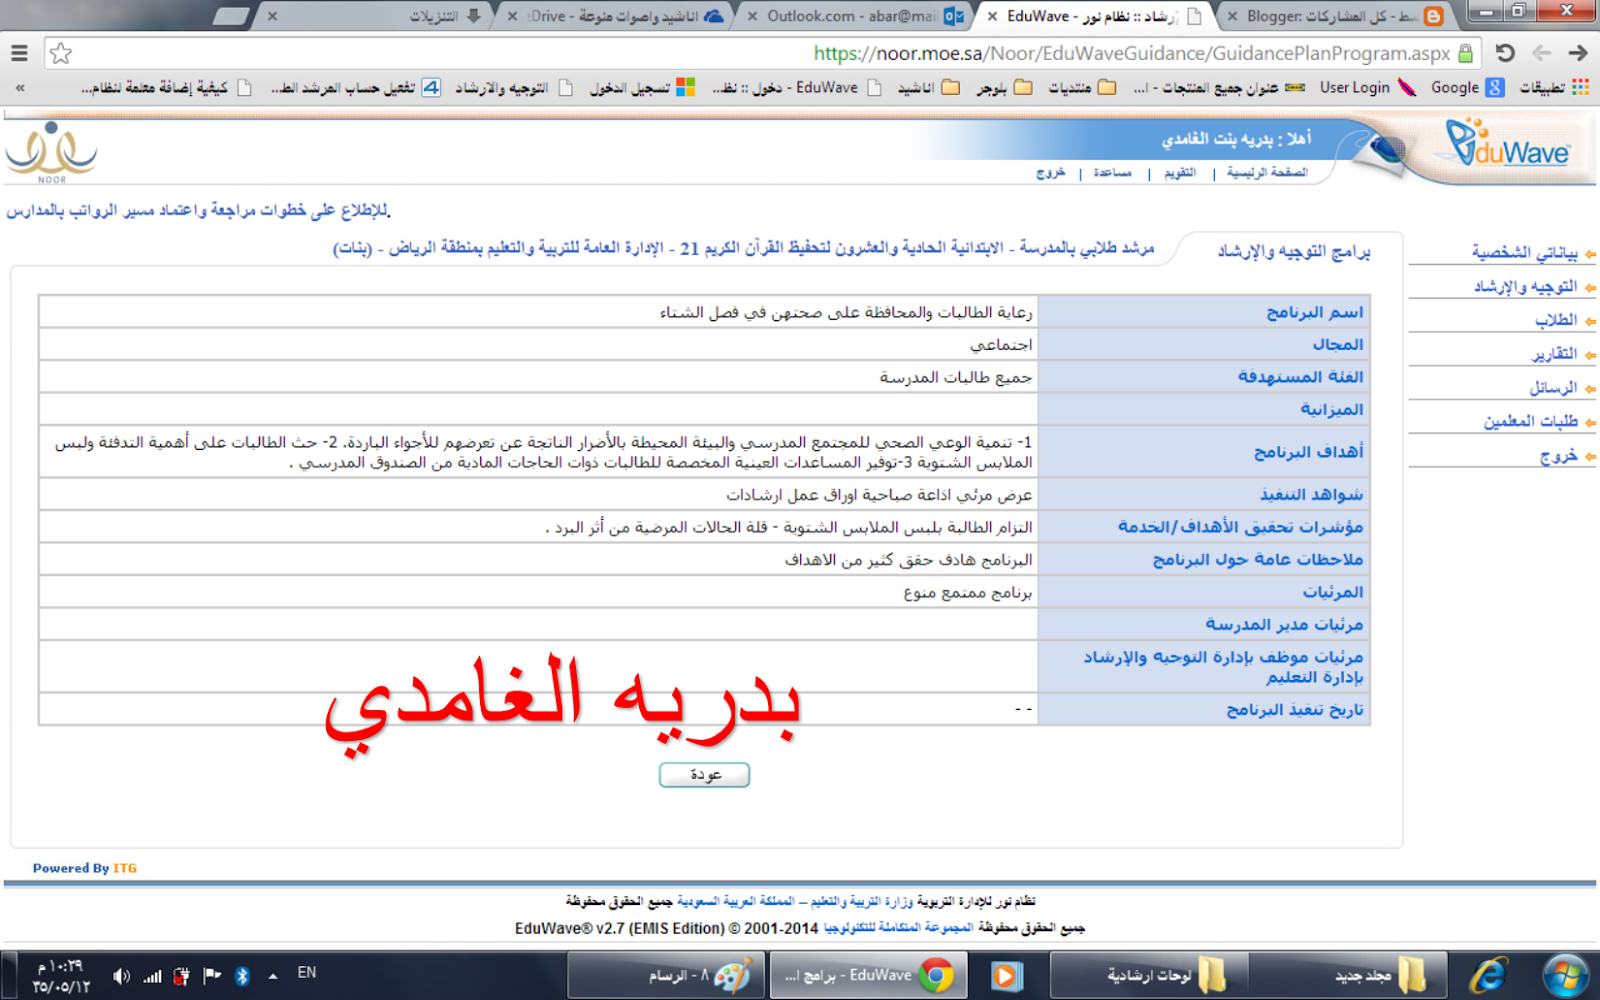1600x1000 pixels.
Task: Launch Internet Explorer from the taskbar
Action: (1488, 975)
